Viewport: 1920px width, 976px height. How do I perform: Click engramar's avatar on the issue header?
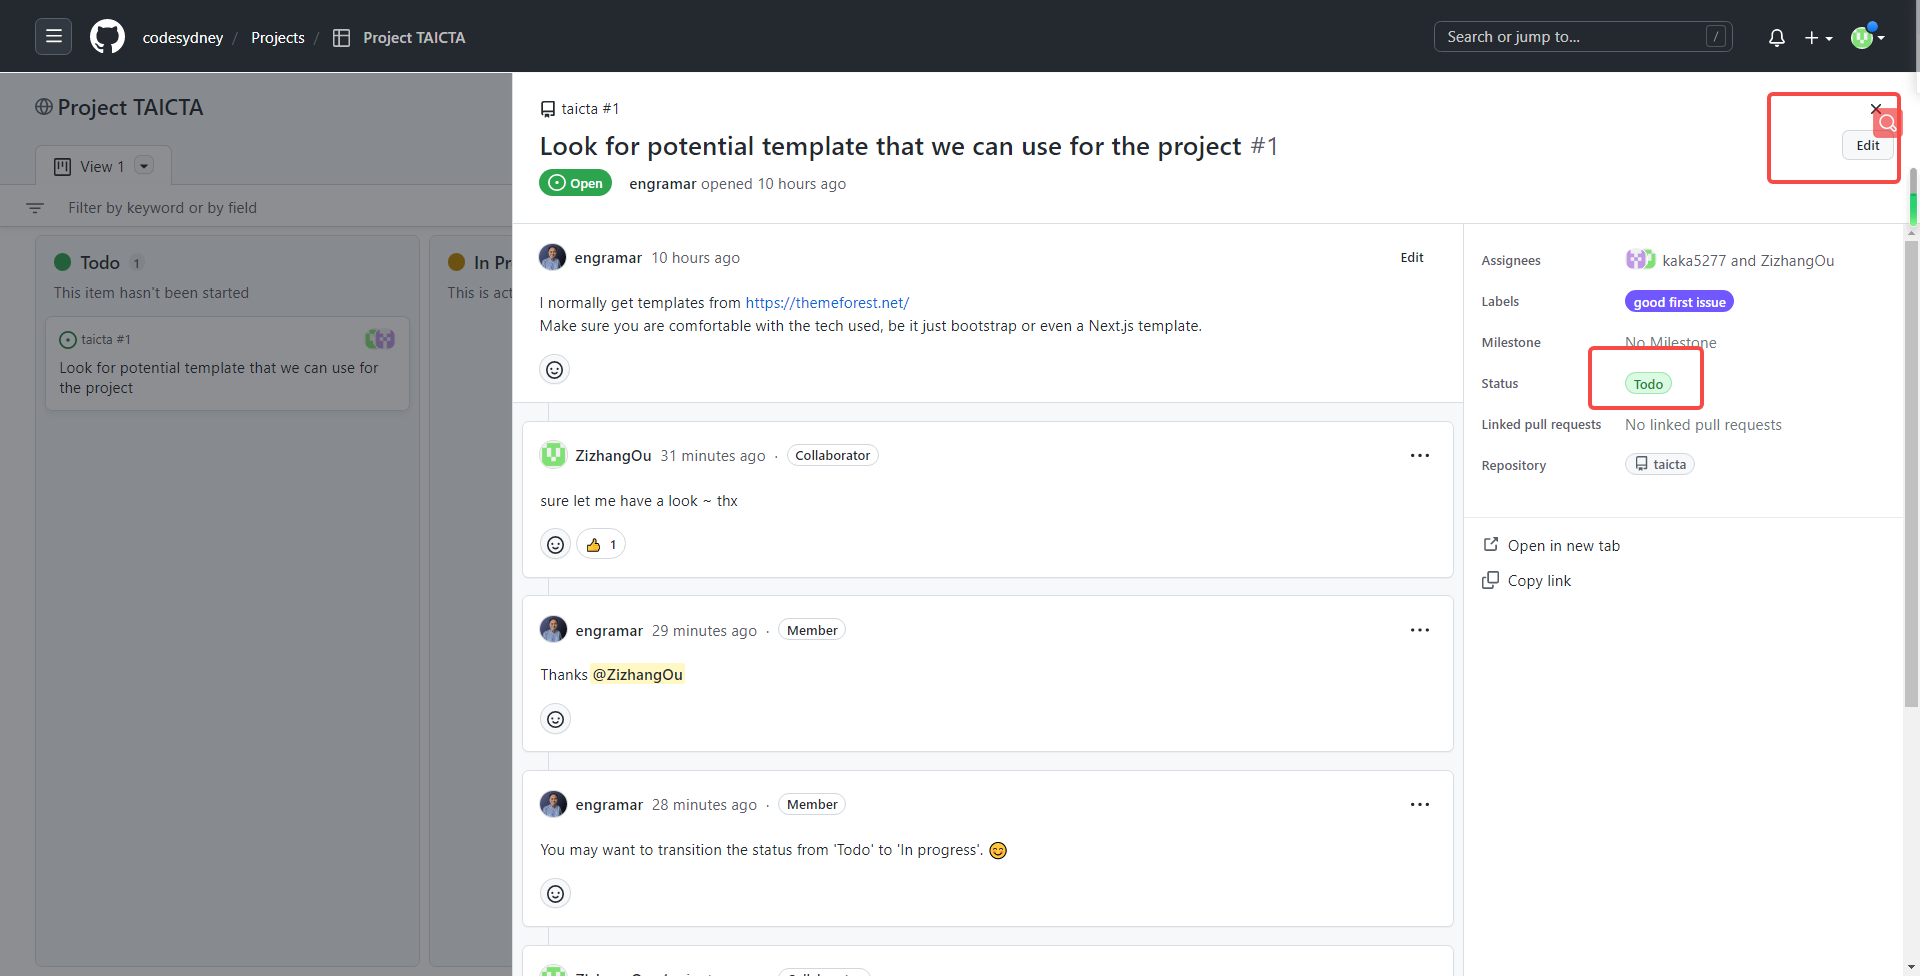552,257
